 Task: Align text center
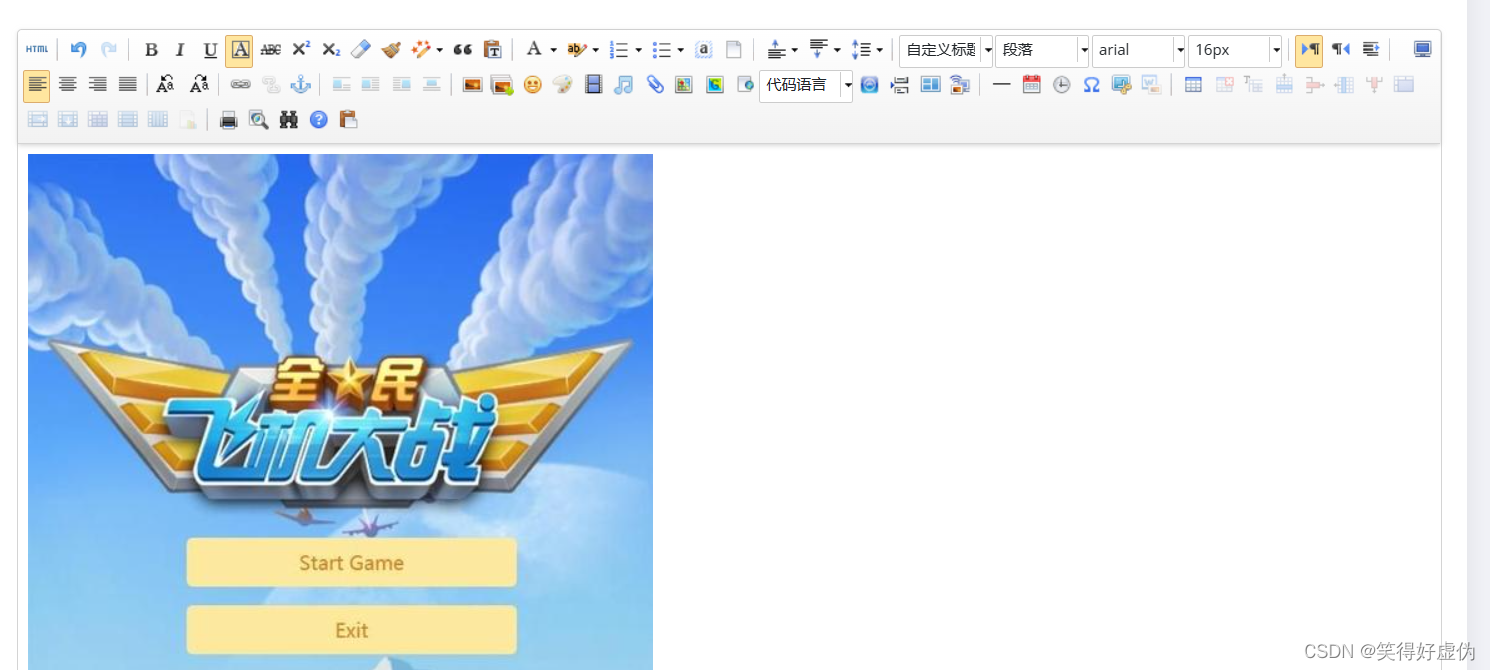[67, 85]
